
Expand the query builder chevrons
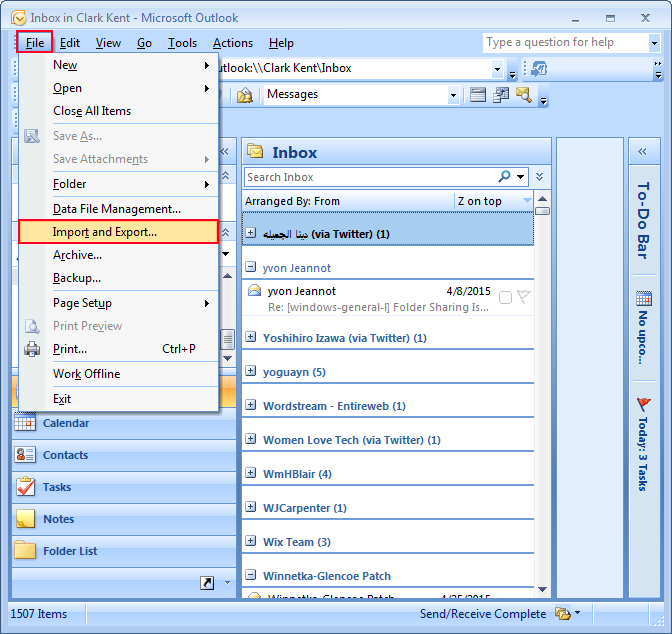click(540, 177)
